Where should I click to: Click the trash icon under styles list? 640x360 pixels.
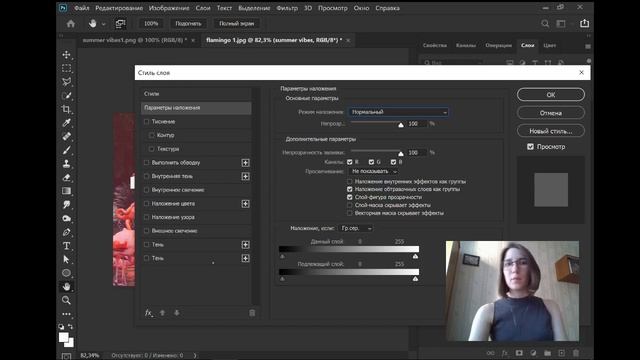tap(252, 313)
